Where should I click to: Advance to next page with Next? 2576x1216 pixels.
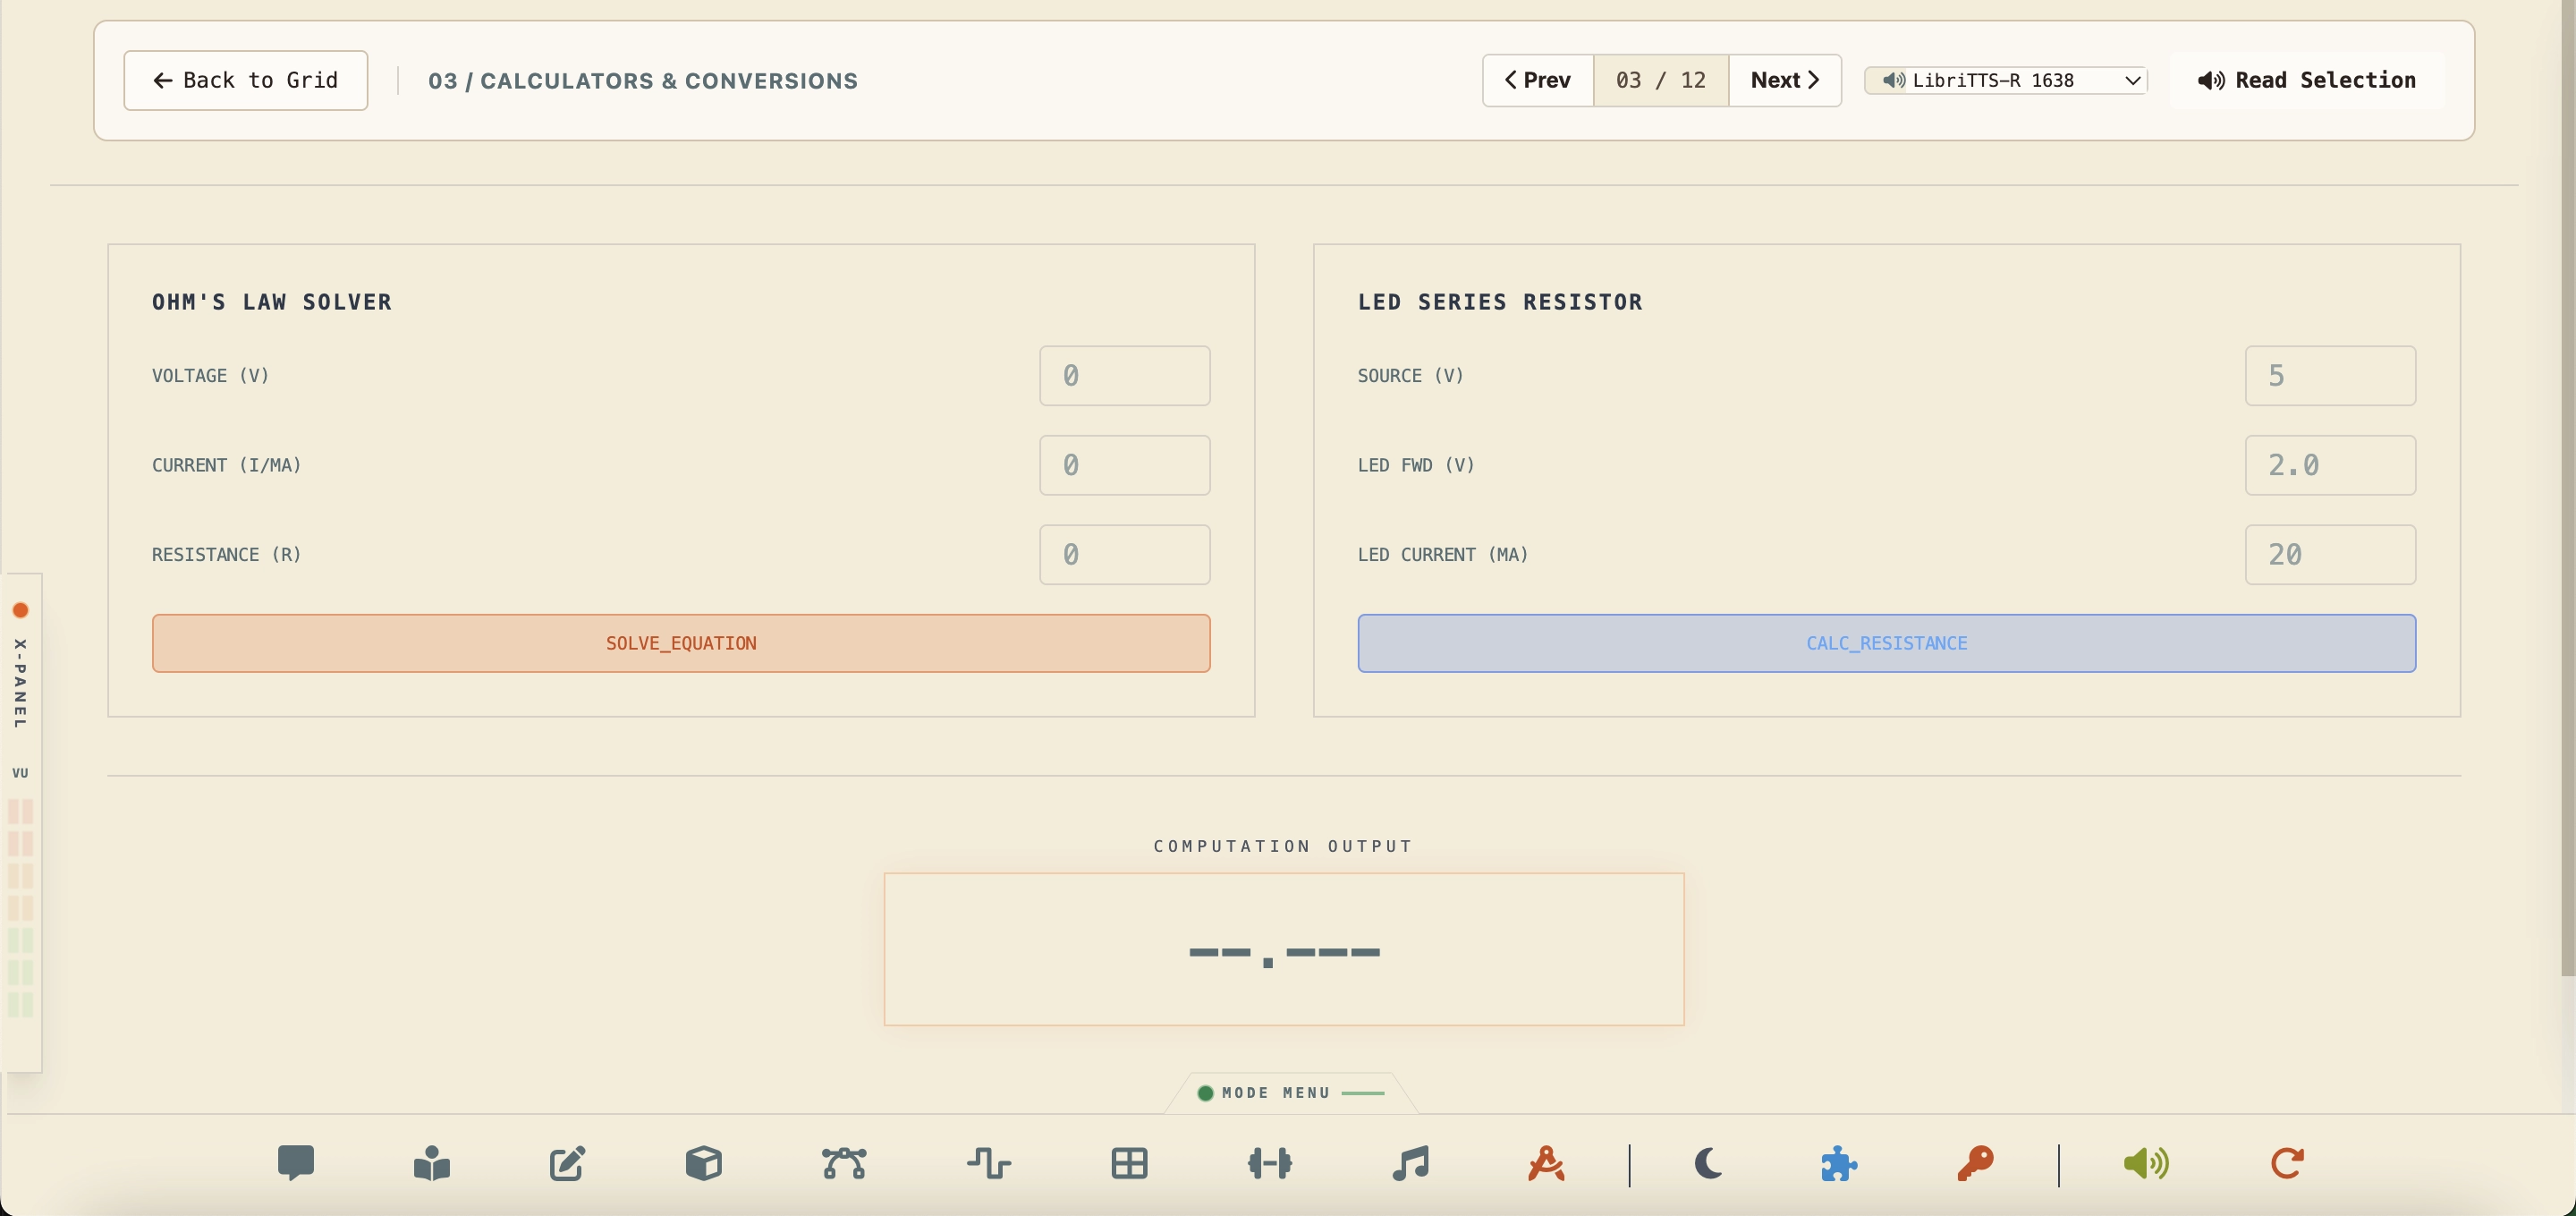click(x=1785, y=80)
